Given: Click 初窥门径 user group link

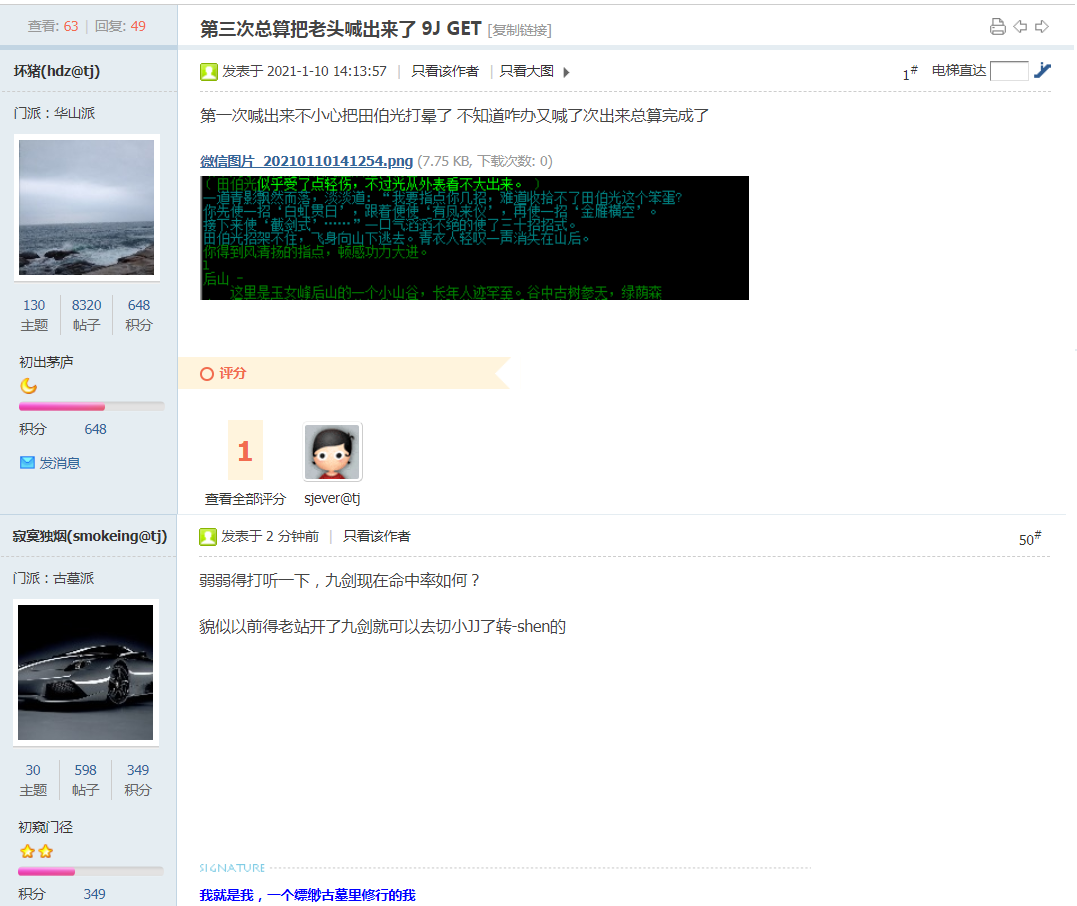Looking at the screenshot, I should 45,827.
